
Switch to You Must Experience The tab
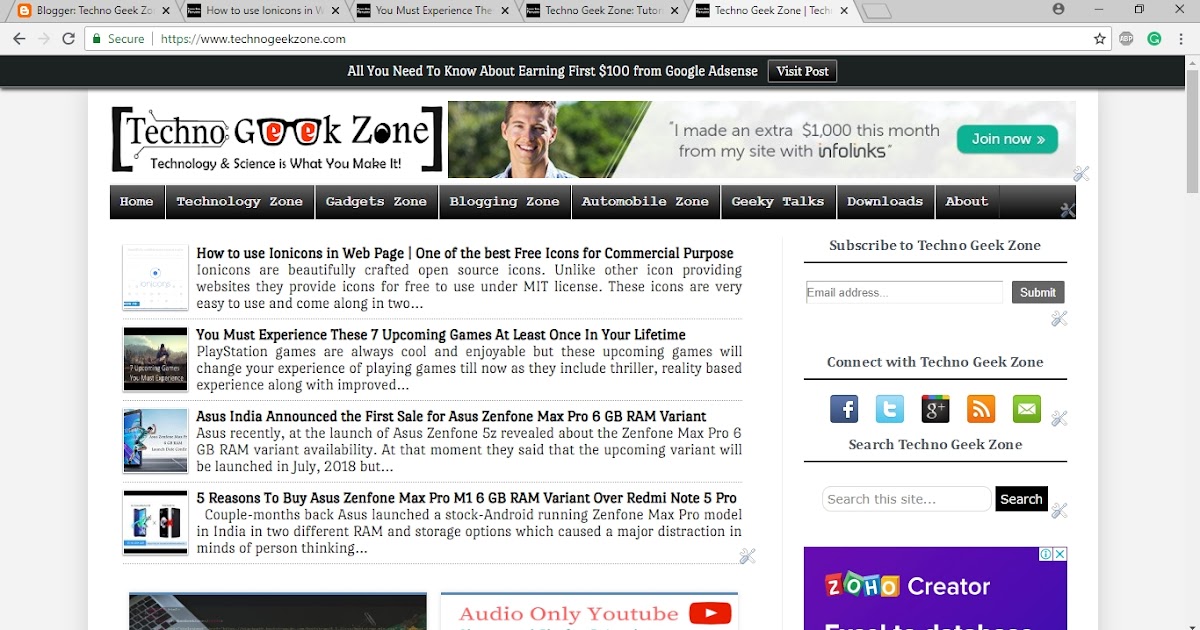pos(434,10)
